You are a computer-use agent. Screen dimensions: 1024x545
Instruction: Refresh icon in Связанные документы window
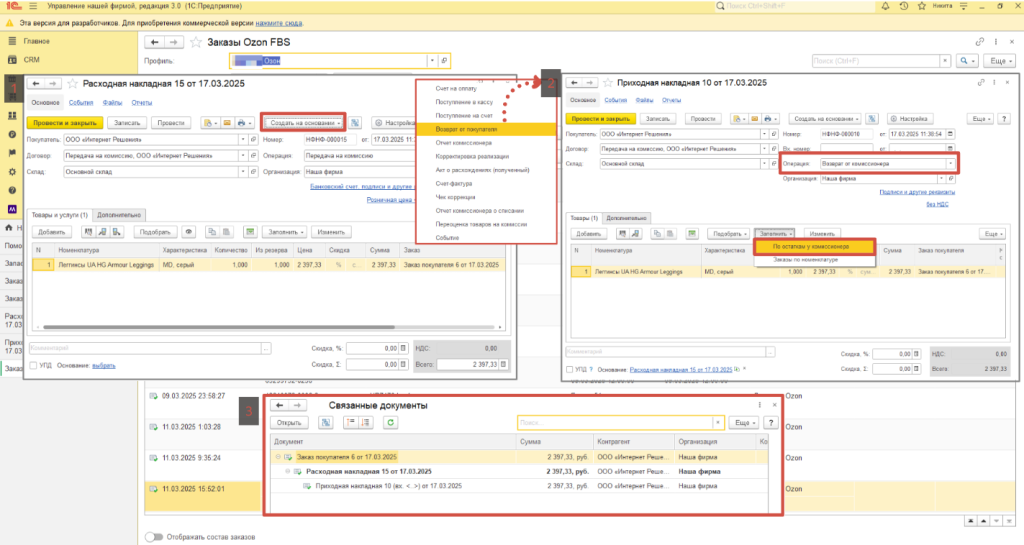390,423
